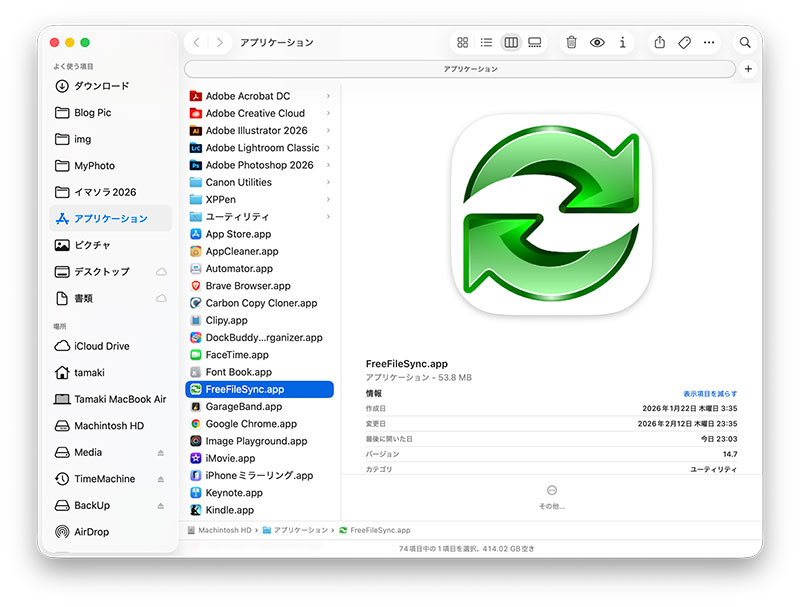Click the Get Info toolbar icon

tap(623, 43)
